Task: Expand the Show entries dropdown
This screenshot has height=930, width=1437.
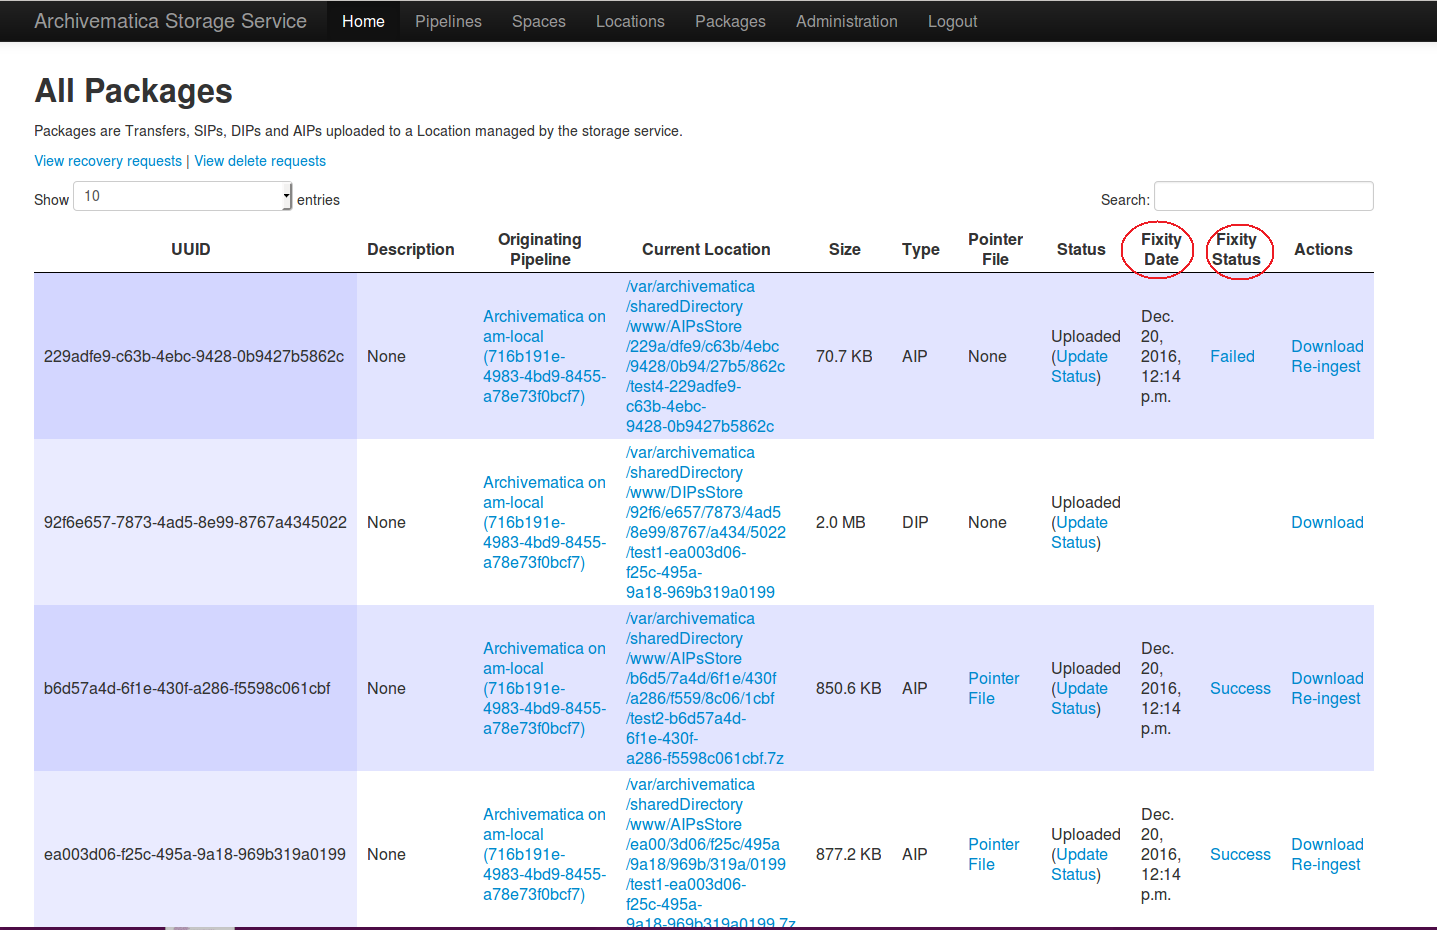Action: pos(183,196)
